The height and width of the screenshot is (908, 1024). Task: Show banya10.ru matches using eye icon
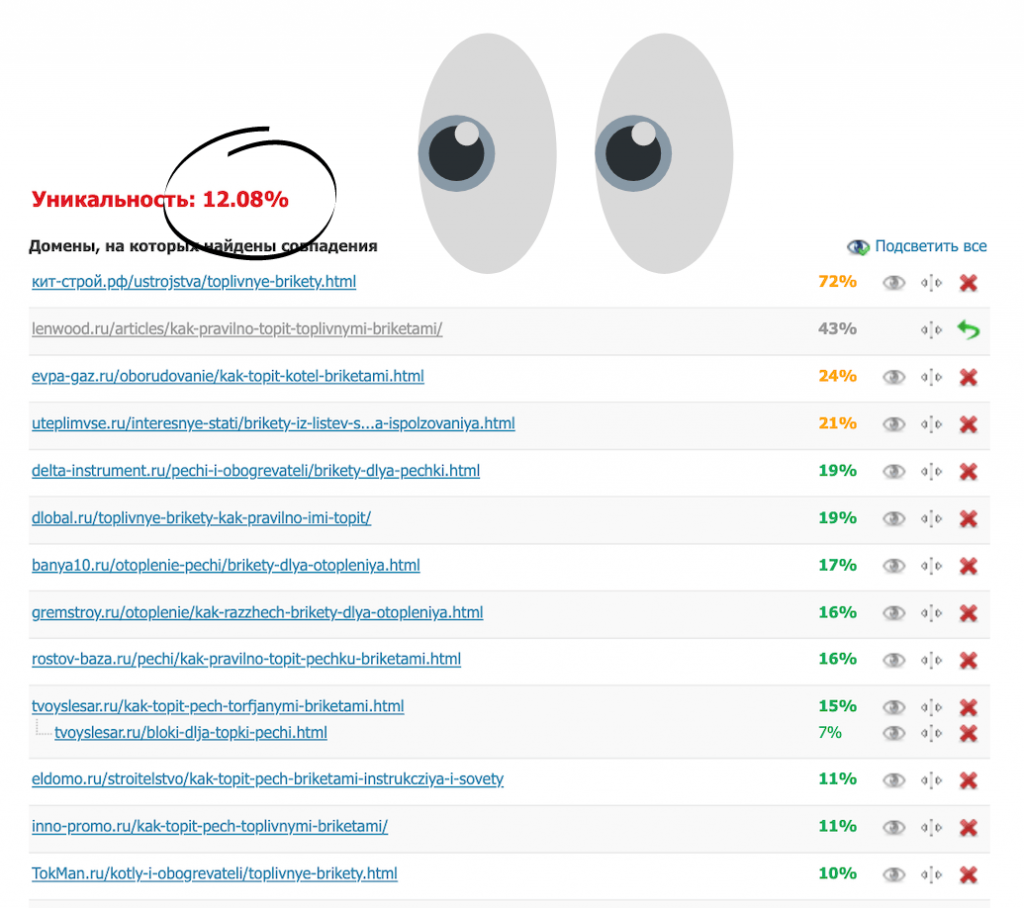pyautogui.click(x=894, y=566)
